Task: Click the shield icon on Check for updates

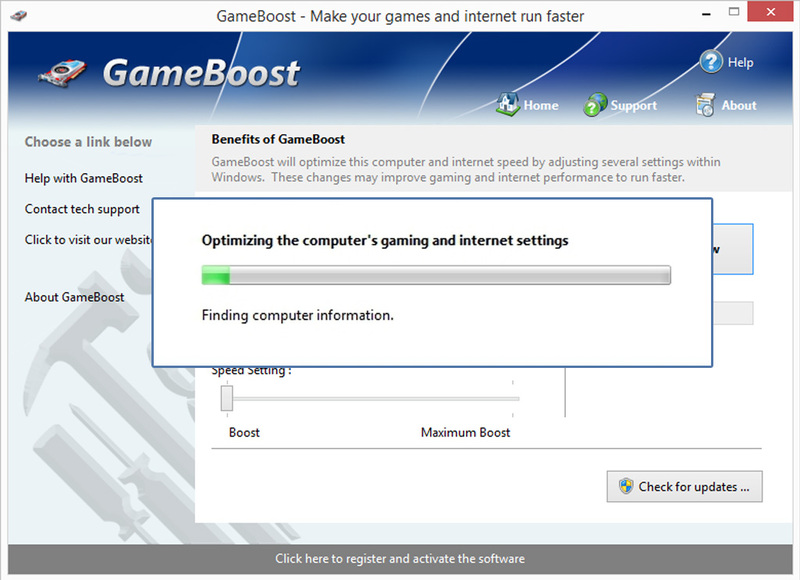Action: (626, 486)
